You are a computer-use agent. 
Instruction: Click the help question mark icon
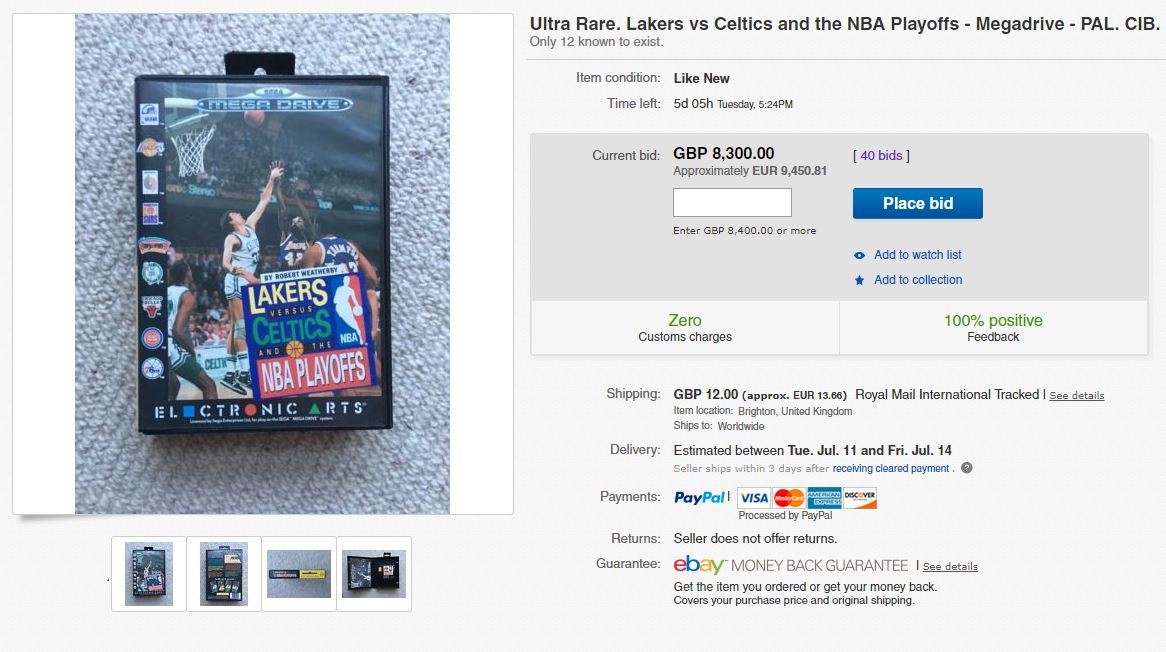point(966,468)
